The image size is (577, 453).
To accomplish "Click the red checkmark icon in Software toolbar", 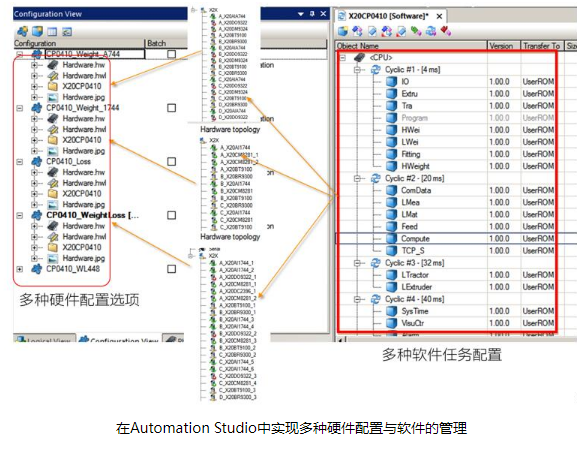I will coord(446,31).
